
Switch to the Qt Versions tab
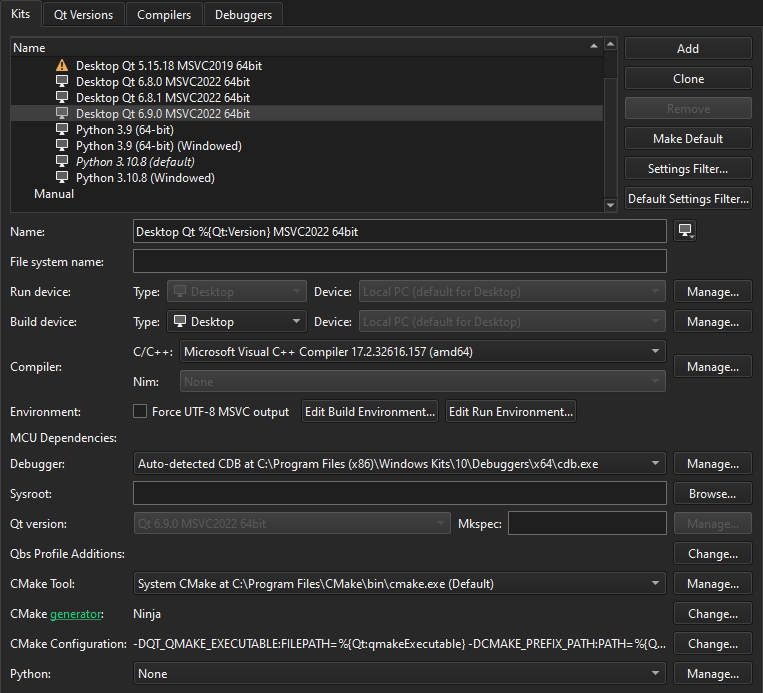coord(84,15)
